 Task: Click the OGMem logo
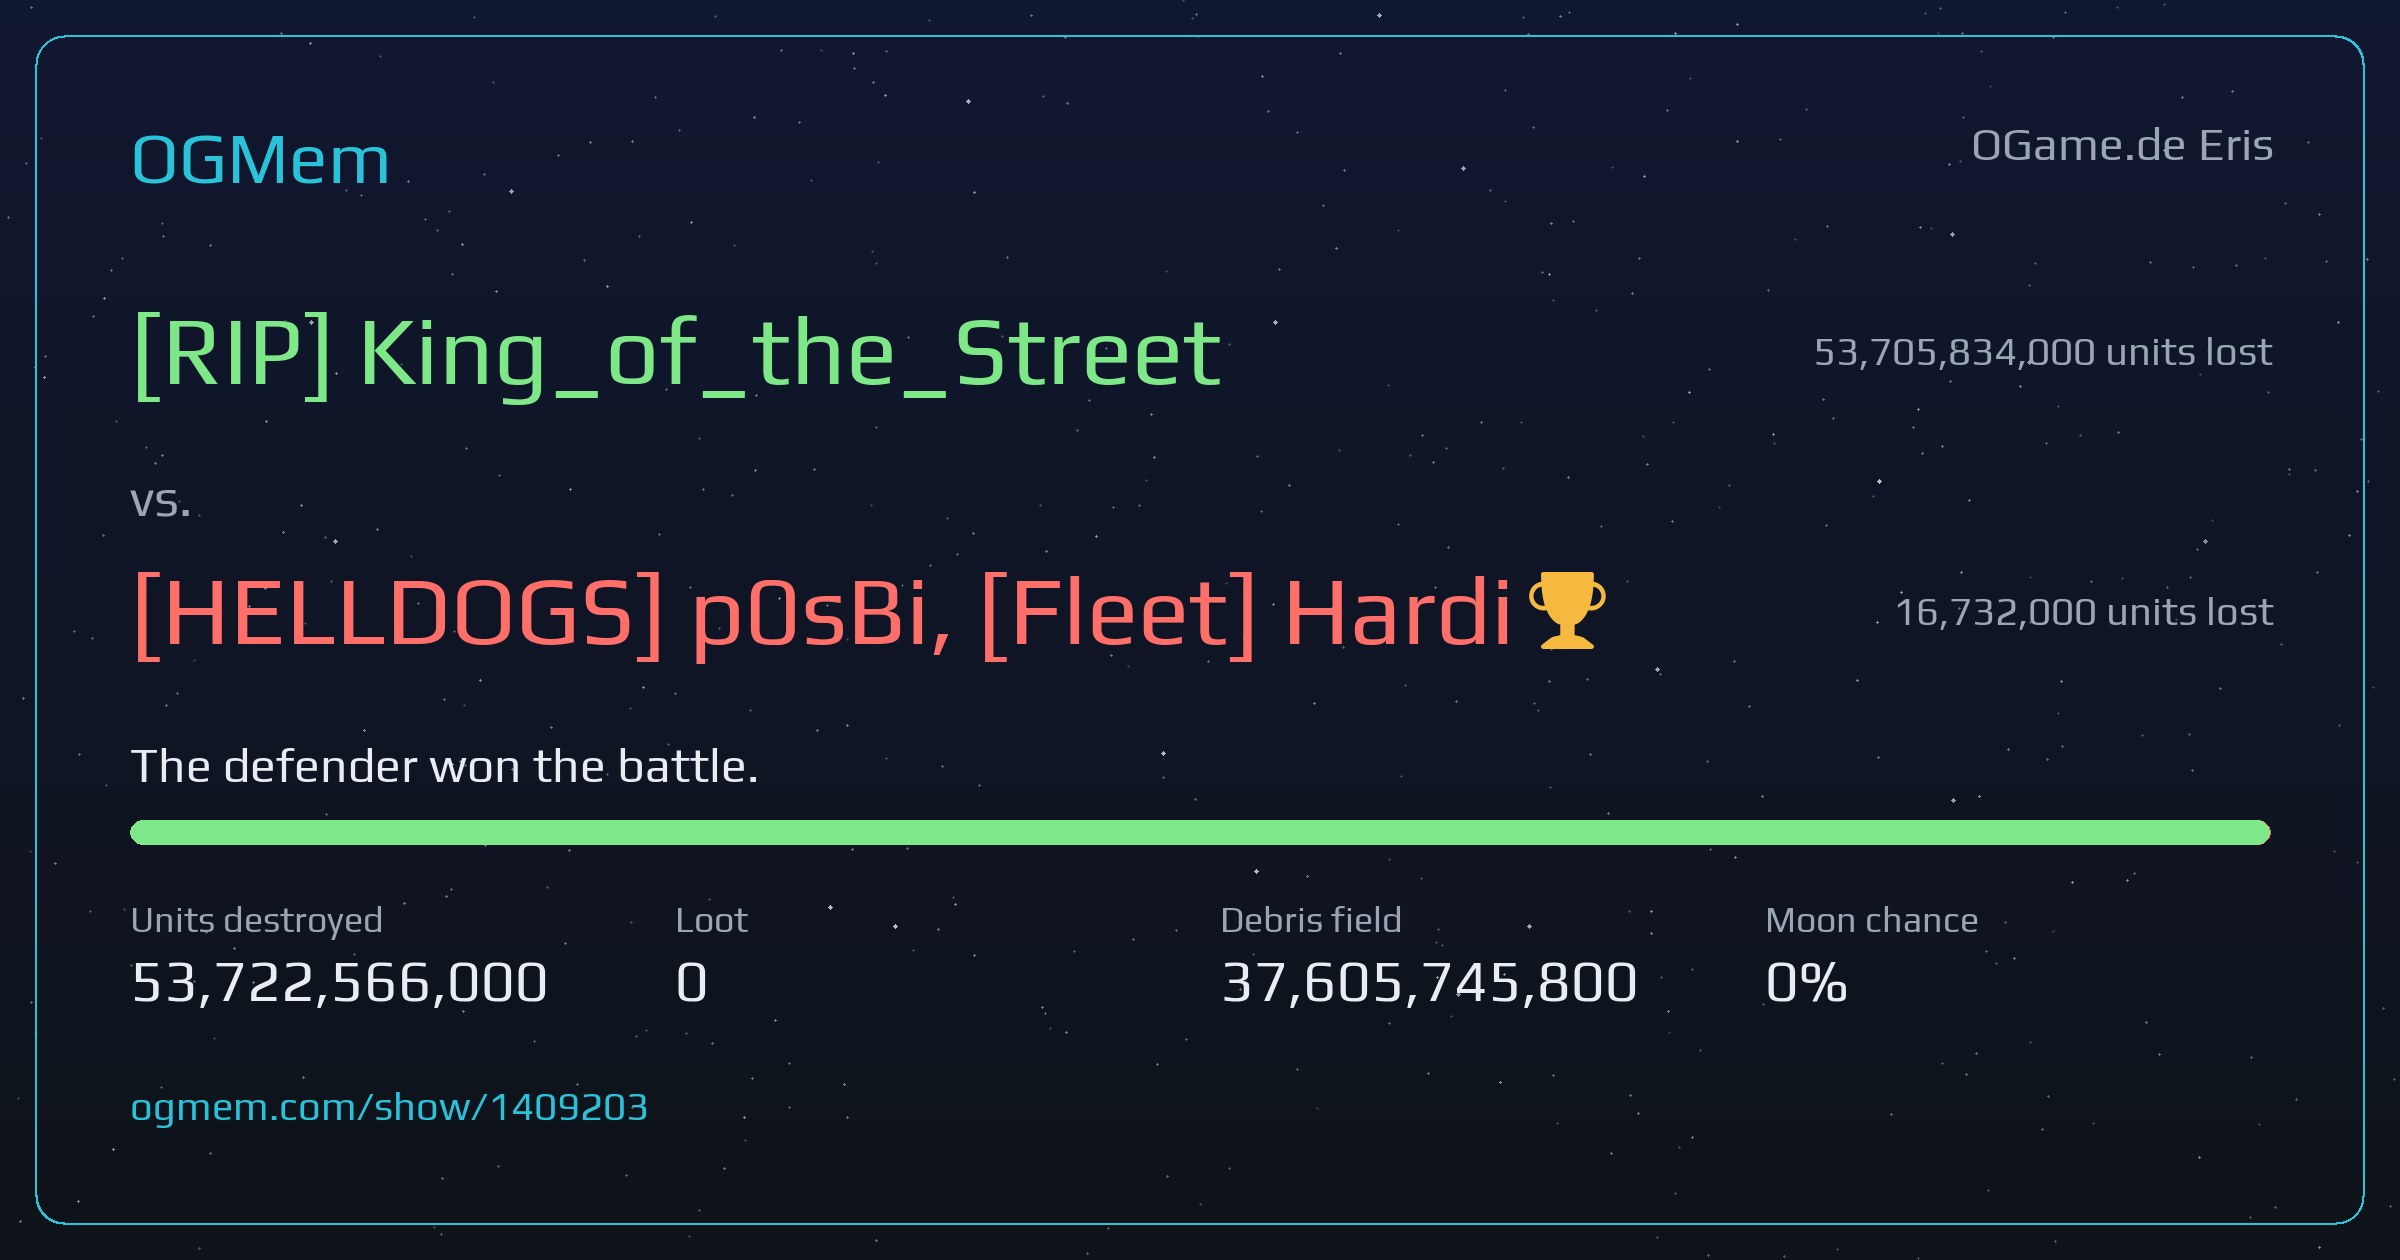point(260,160)
